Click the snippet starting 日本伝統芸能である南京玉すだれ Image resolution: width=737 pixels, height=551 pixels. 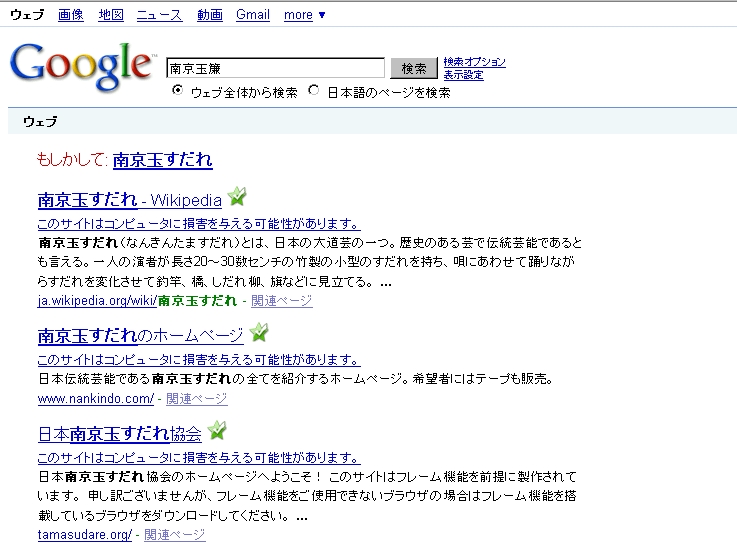click(x=296, y=379)
